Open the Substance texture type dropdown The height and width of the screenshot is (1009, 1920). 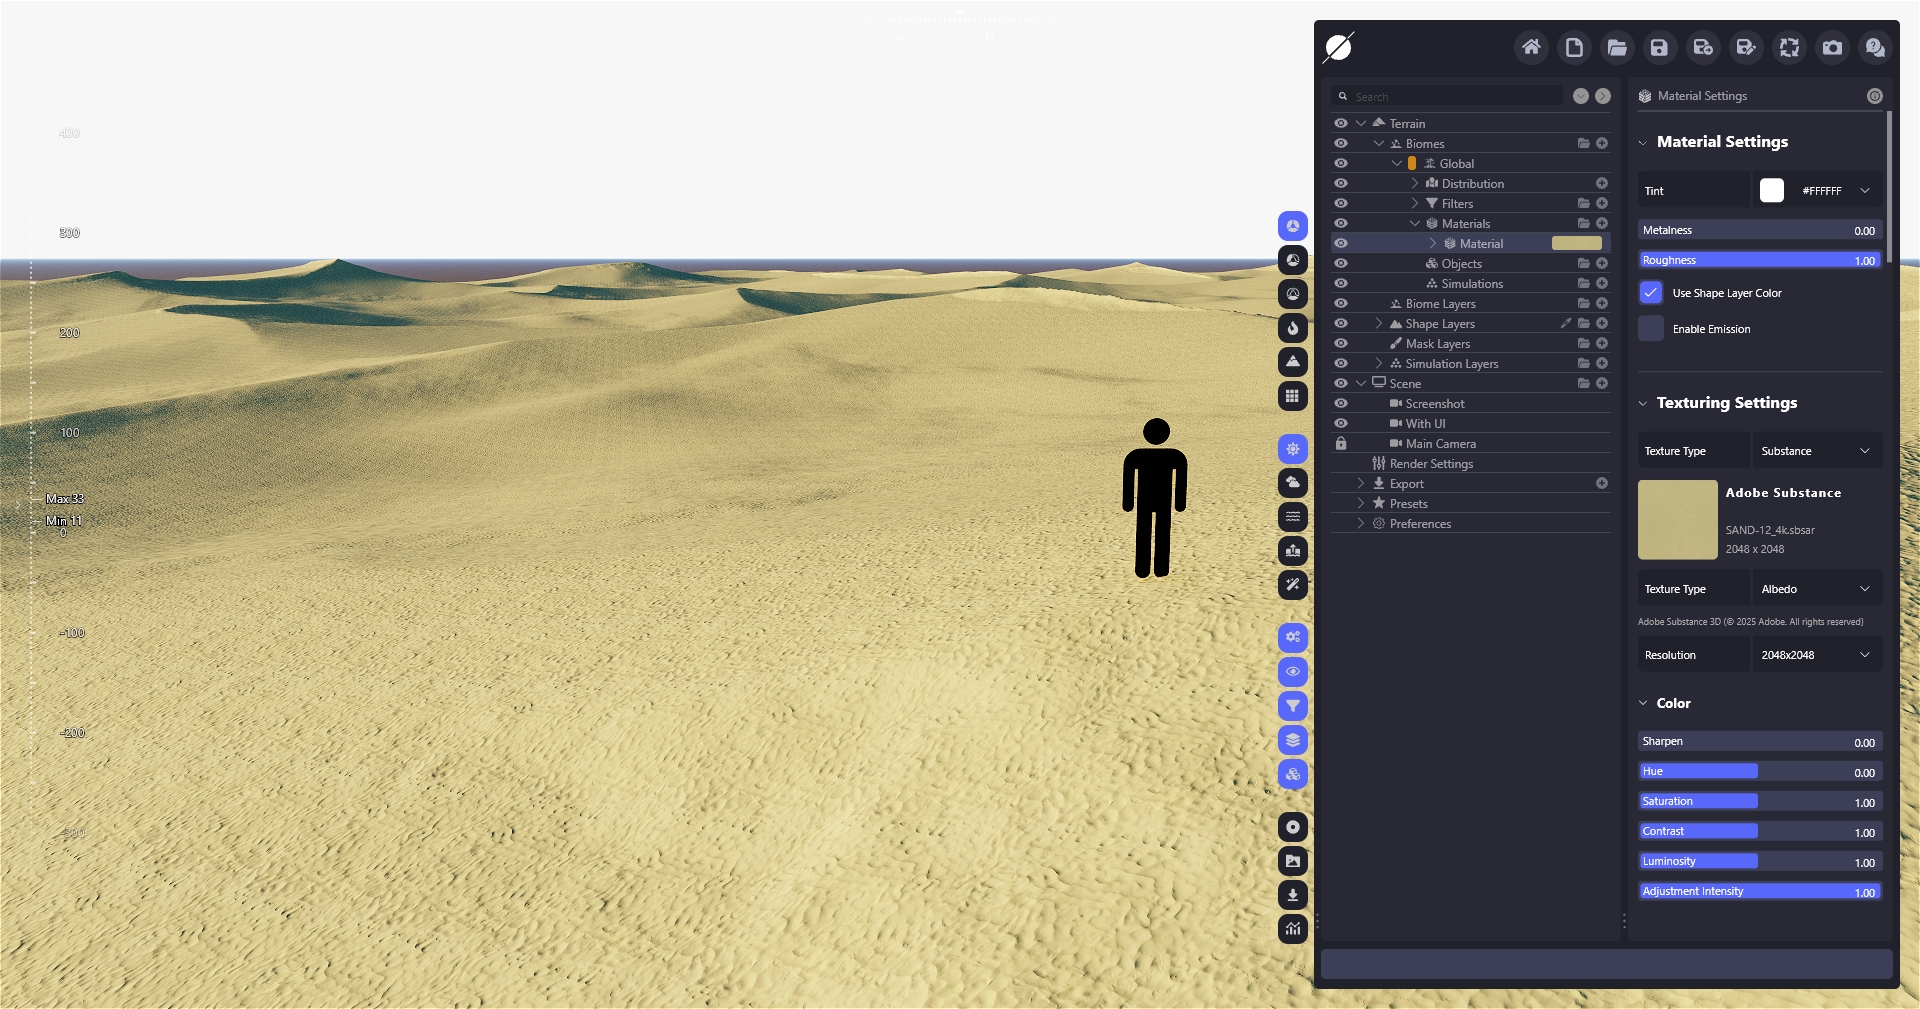pyautogui.click(x=1815, y=451)
